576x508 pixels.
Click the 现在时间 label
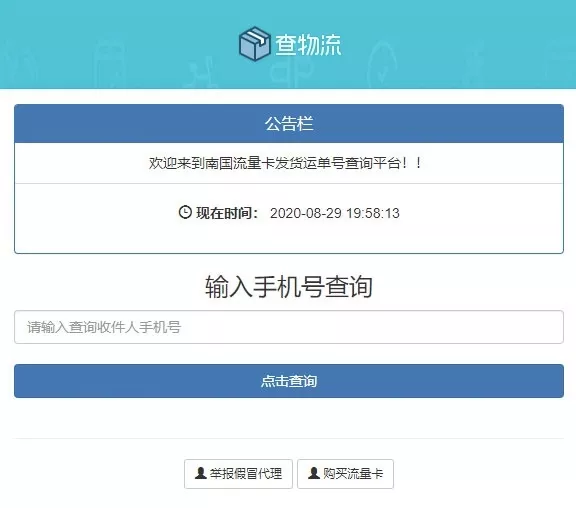(x=227, y=213)
